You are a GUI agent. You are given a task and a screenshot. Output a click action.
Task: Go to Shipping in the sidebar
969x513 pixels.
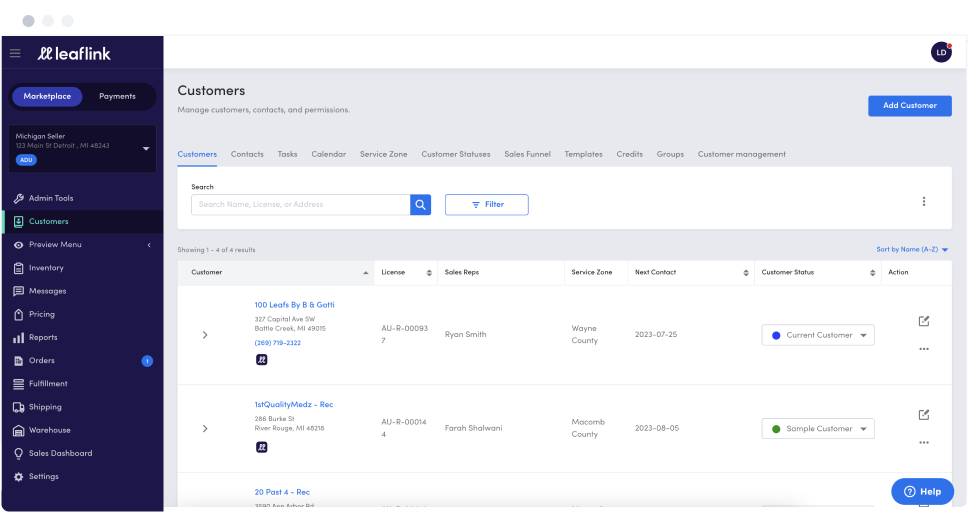(45, 407)
